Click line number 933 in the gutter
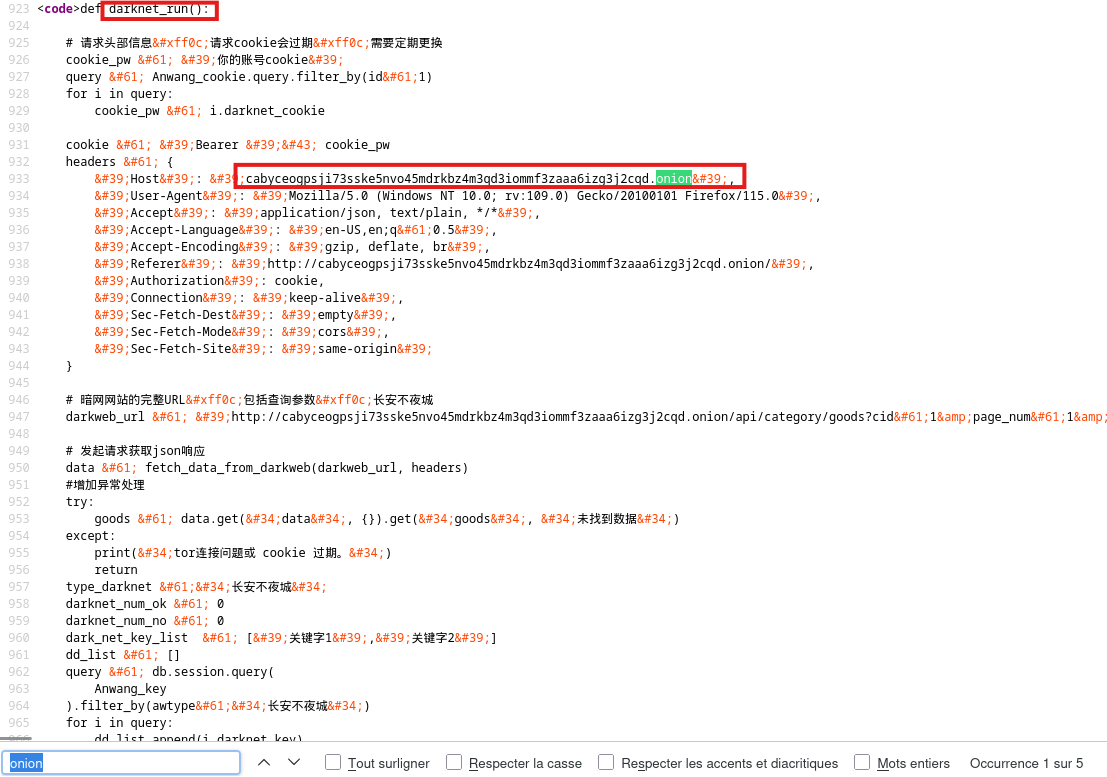This screenshot has width=1107, height=777. 18,179
